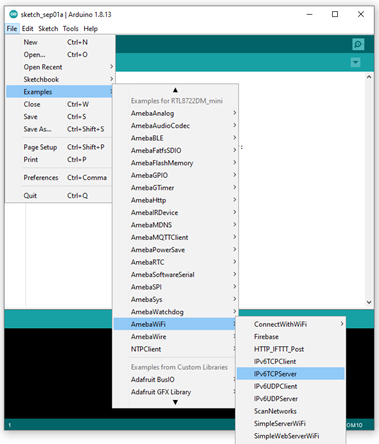
Task: Click editor scrollbar down arrow
Action: pos(369,302)
